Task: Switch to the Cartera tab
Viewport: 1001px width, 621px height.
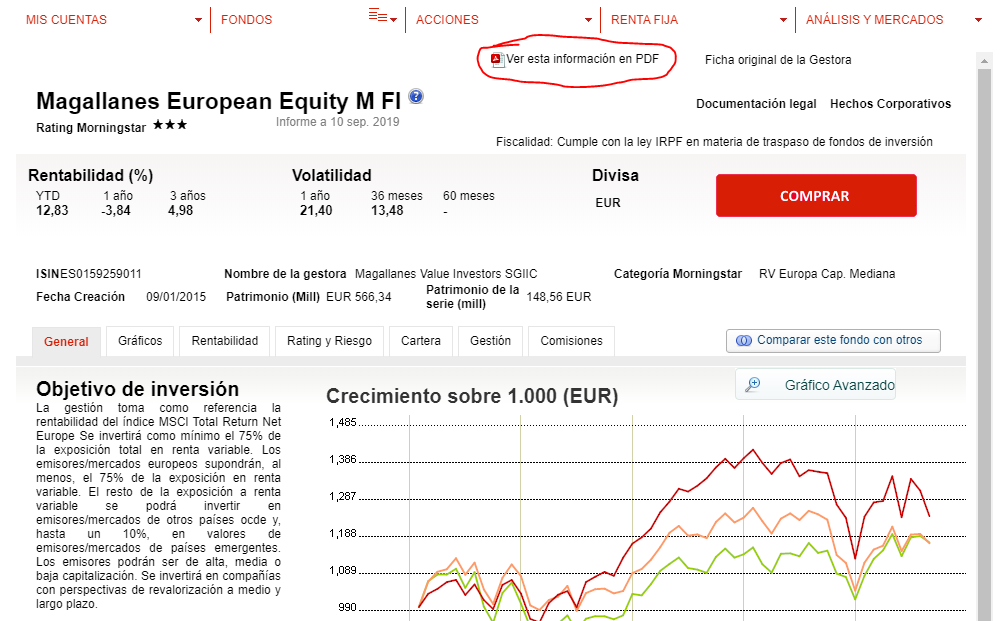Action: (421, 341)
